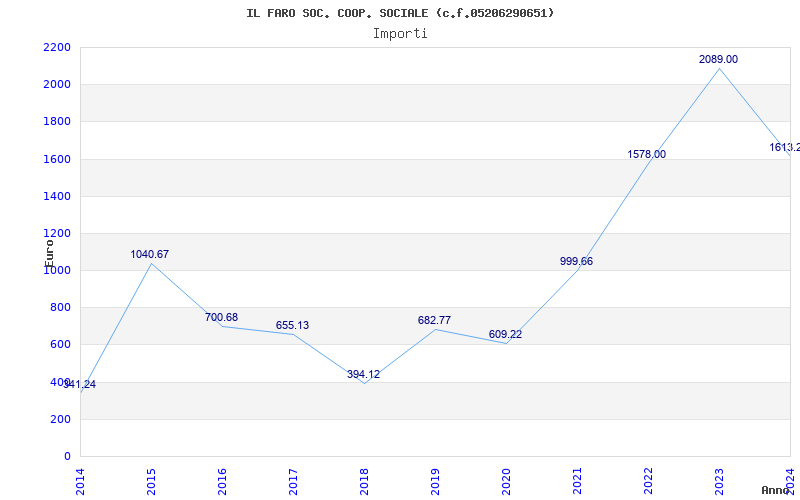The image size is (800, 500).
Task: Click year 2015 on the x-axis
Action: 151,481
